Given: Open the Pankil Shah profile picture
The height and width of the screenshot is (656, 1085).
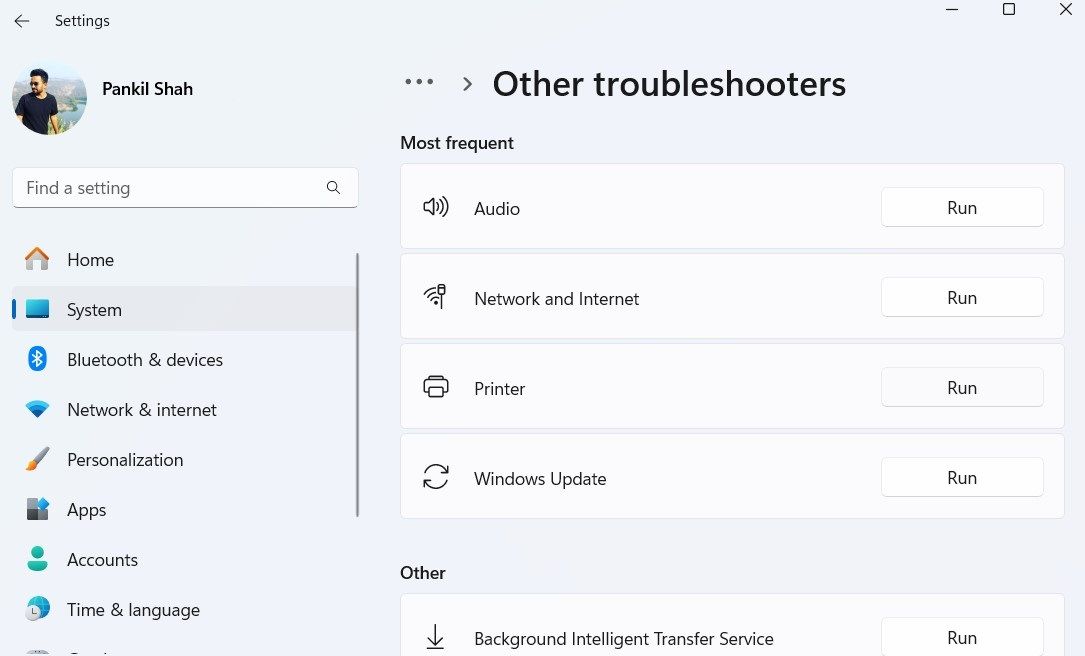Looking at the screenshot, I should pyautogui.click(x=49, y=98).
